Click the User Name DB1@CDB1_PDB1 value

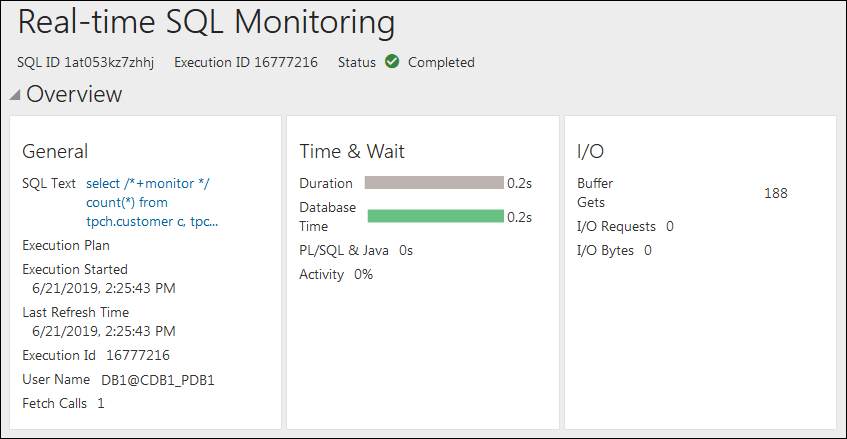coord(158,380)
